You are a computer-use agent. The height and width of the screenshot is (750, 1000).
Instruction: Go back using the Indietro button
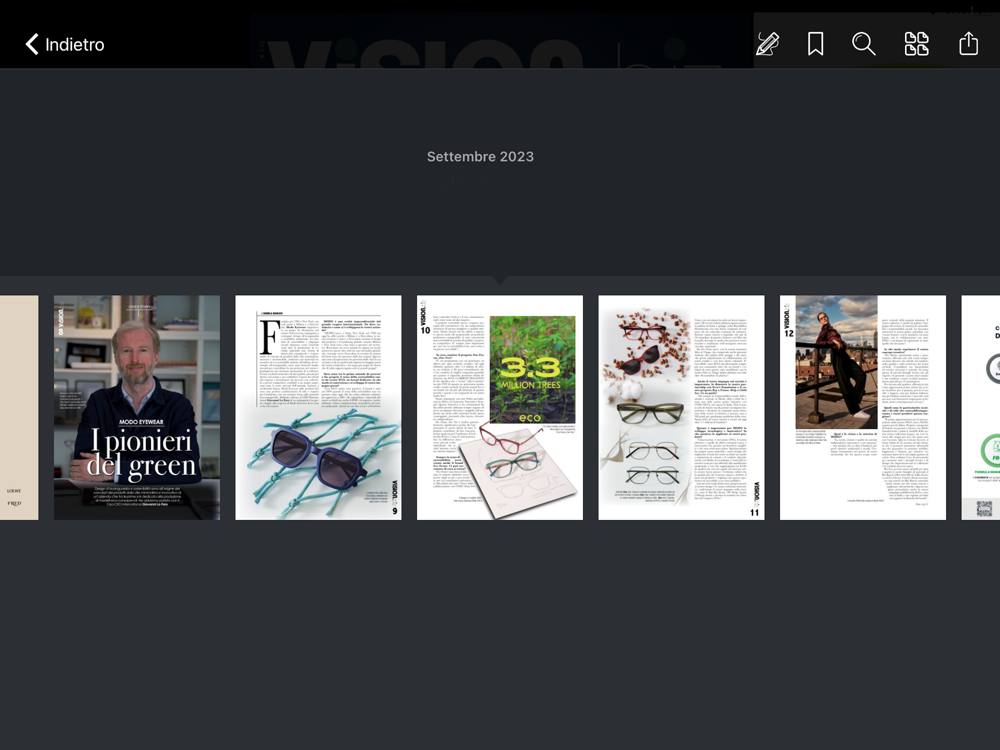(64, 44)
